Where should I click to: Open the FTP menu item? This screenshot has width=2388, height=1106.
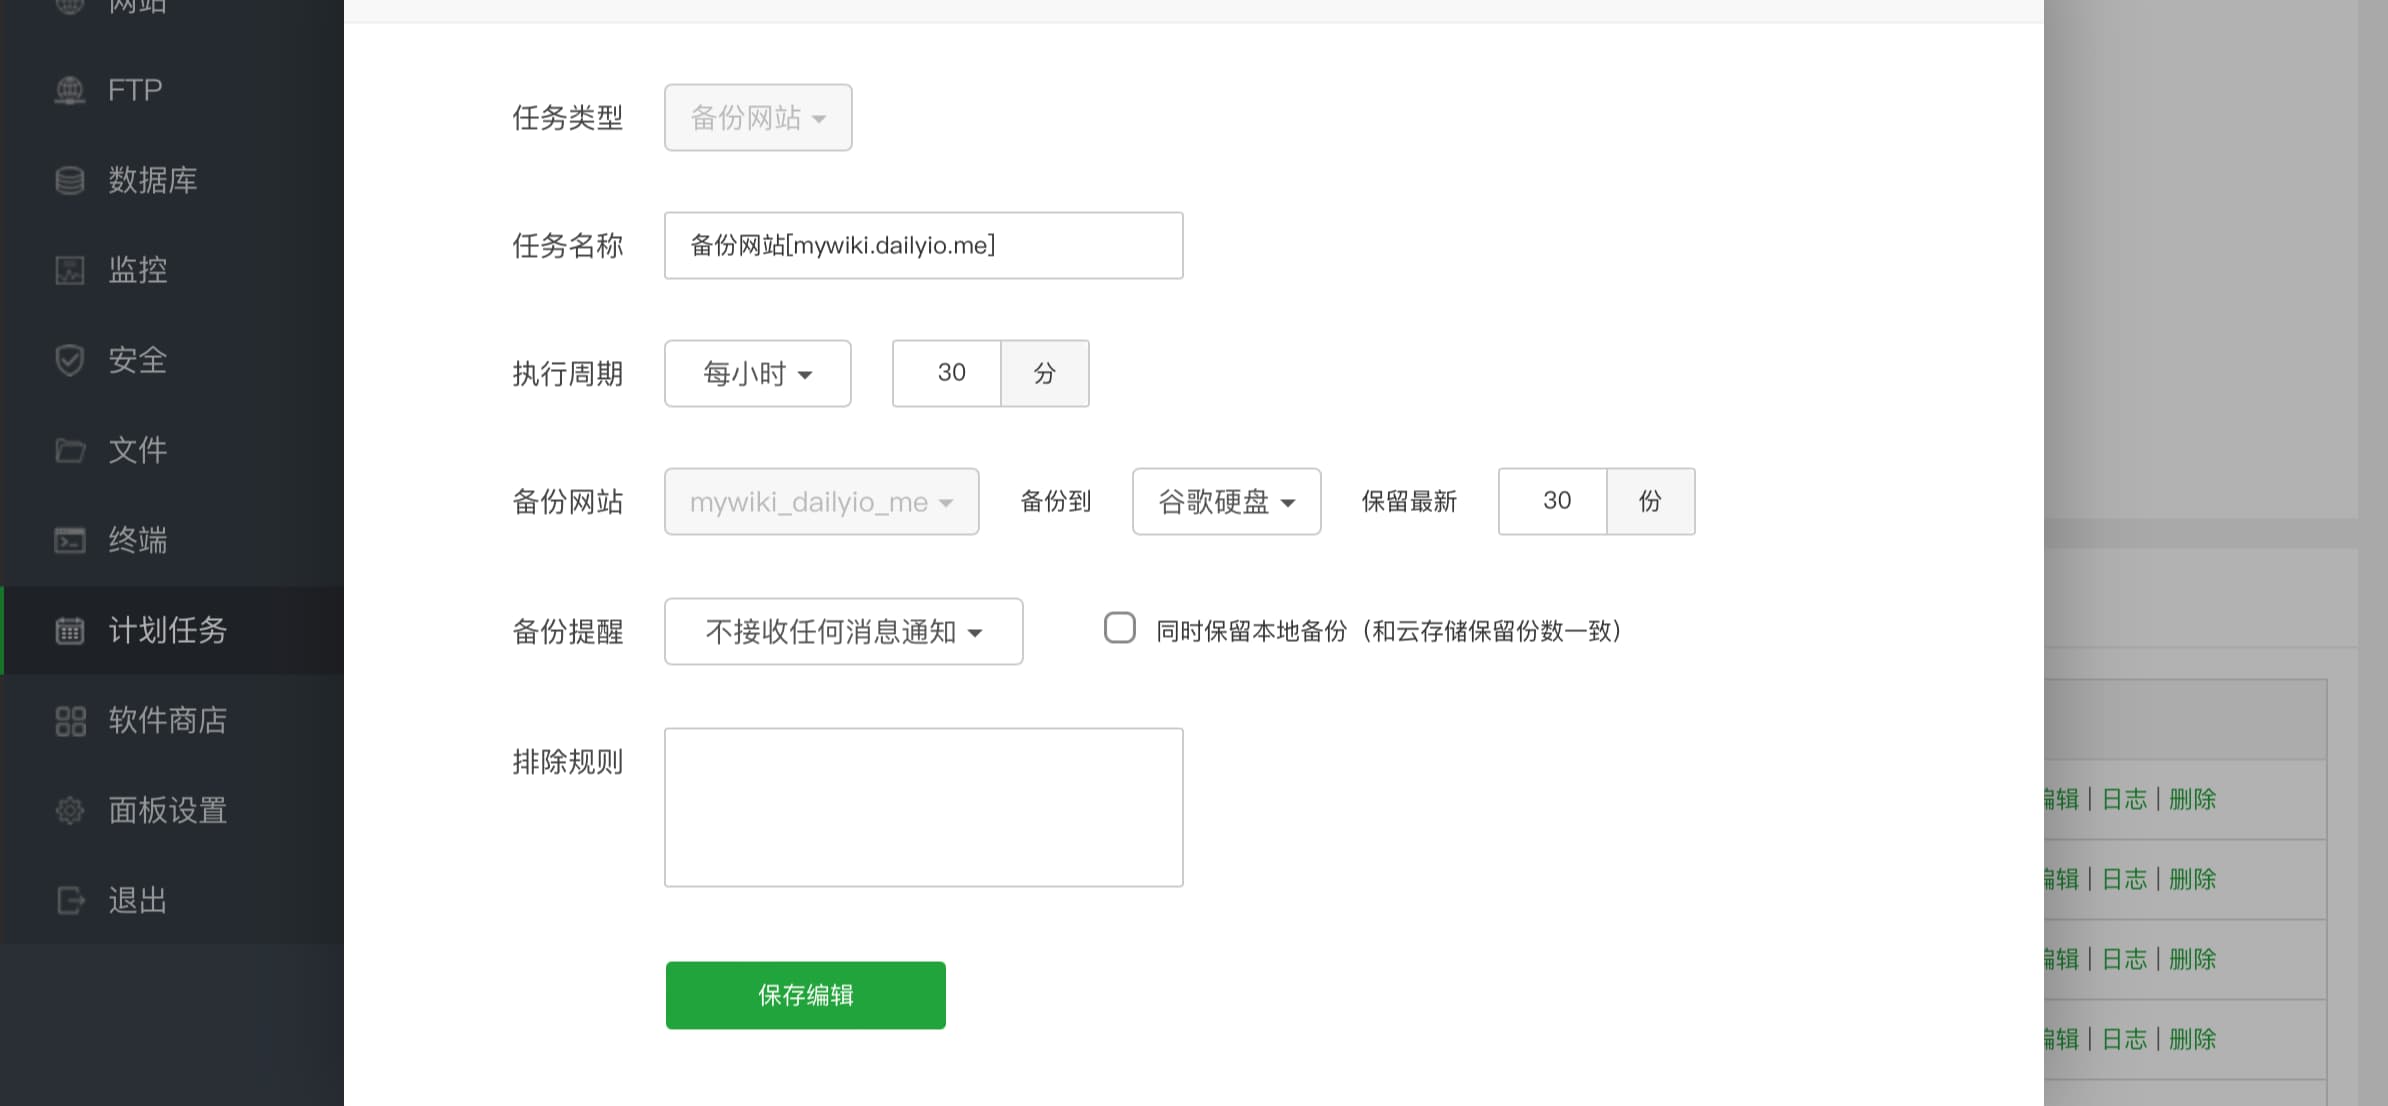point(172,90)
